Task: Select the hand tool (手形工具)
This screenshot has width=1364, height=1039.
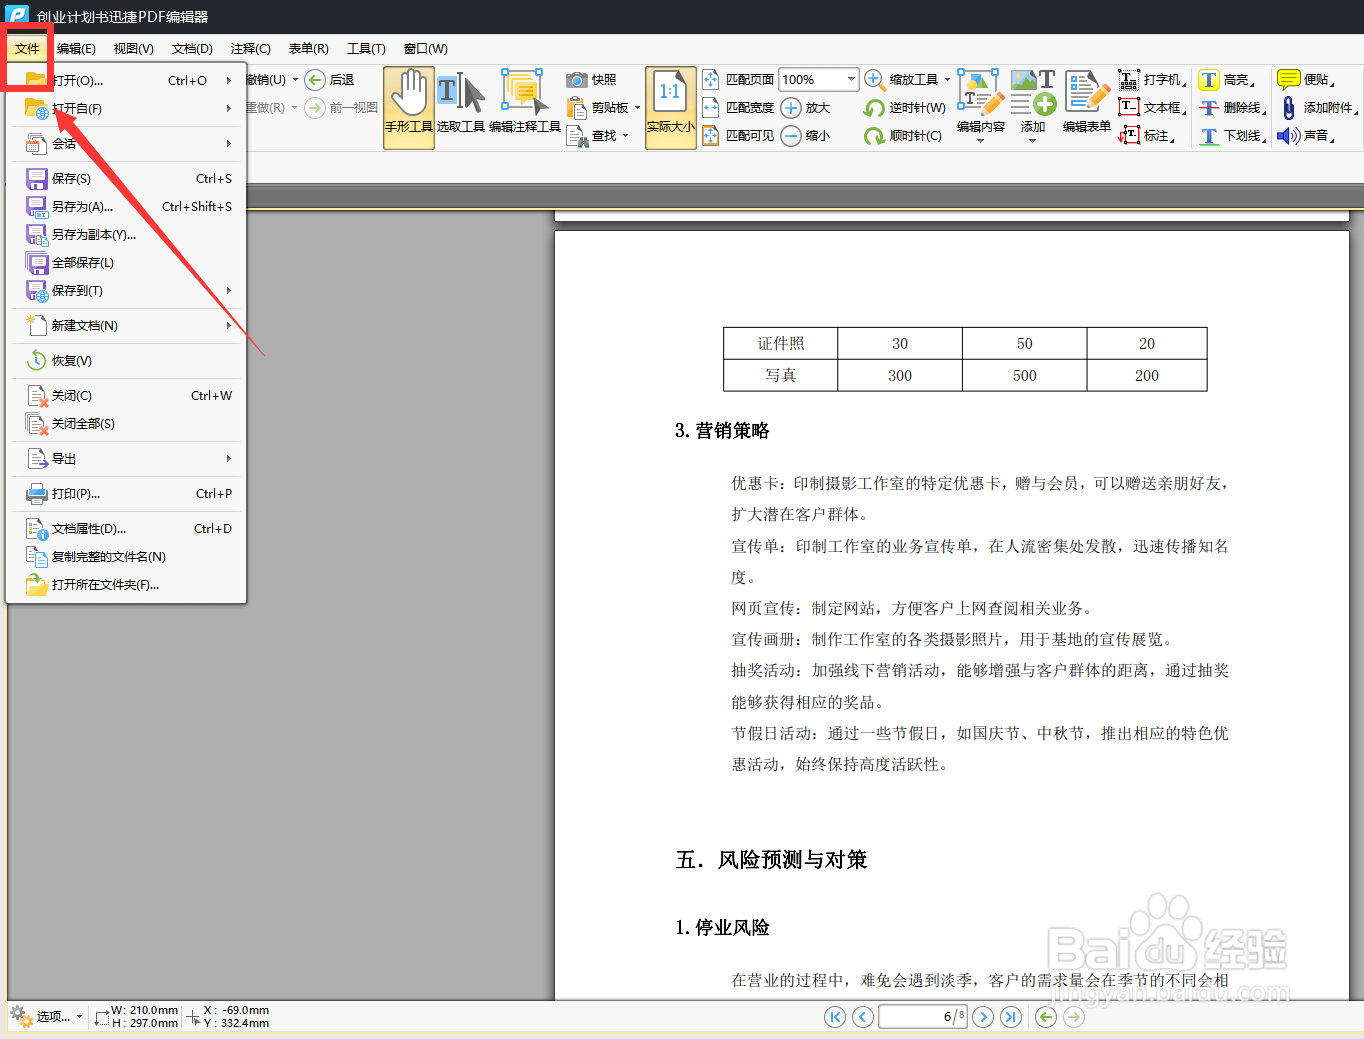Action: point(408,105)
